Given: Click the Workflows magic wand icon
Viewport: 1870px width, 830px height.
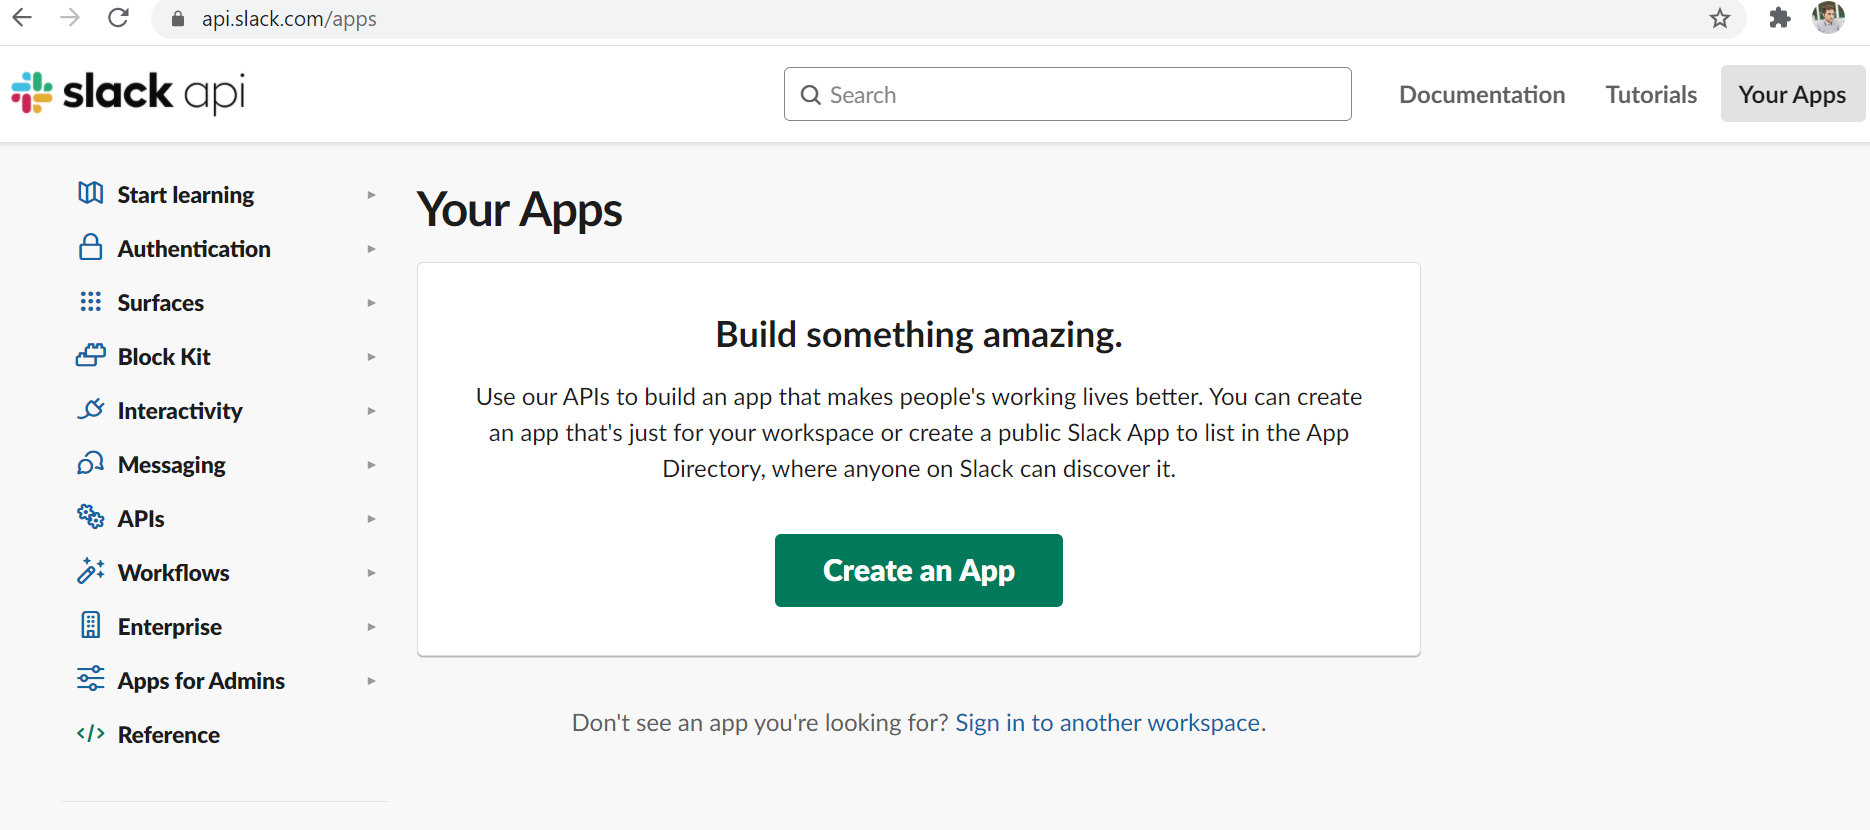Looking at the screenshot, I should pos(91,571).
